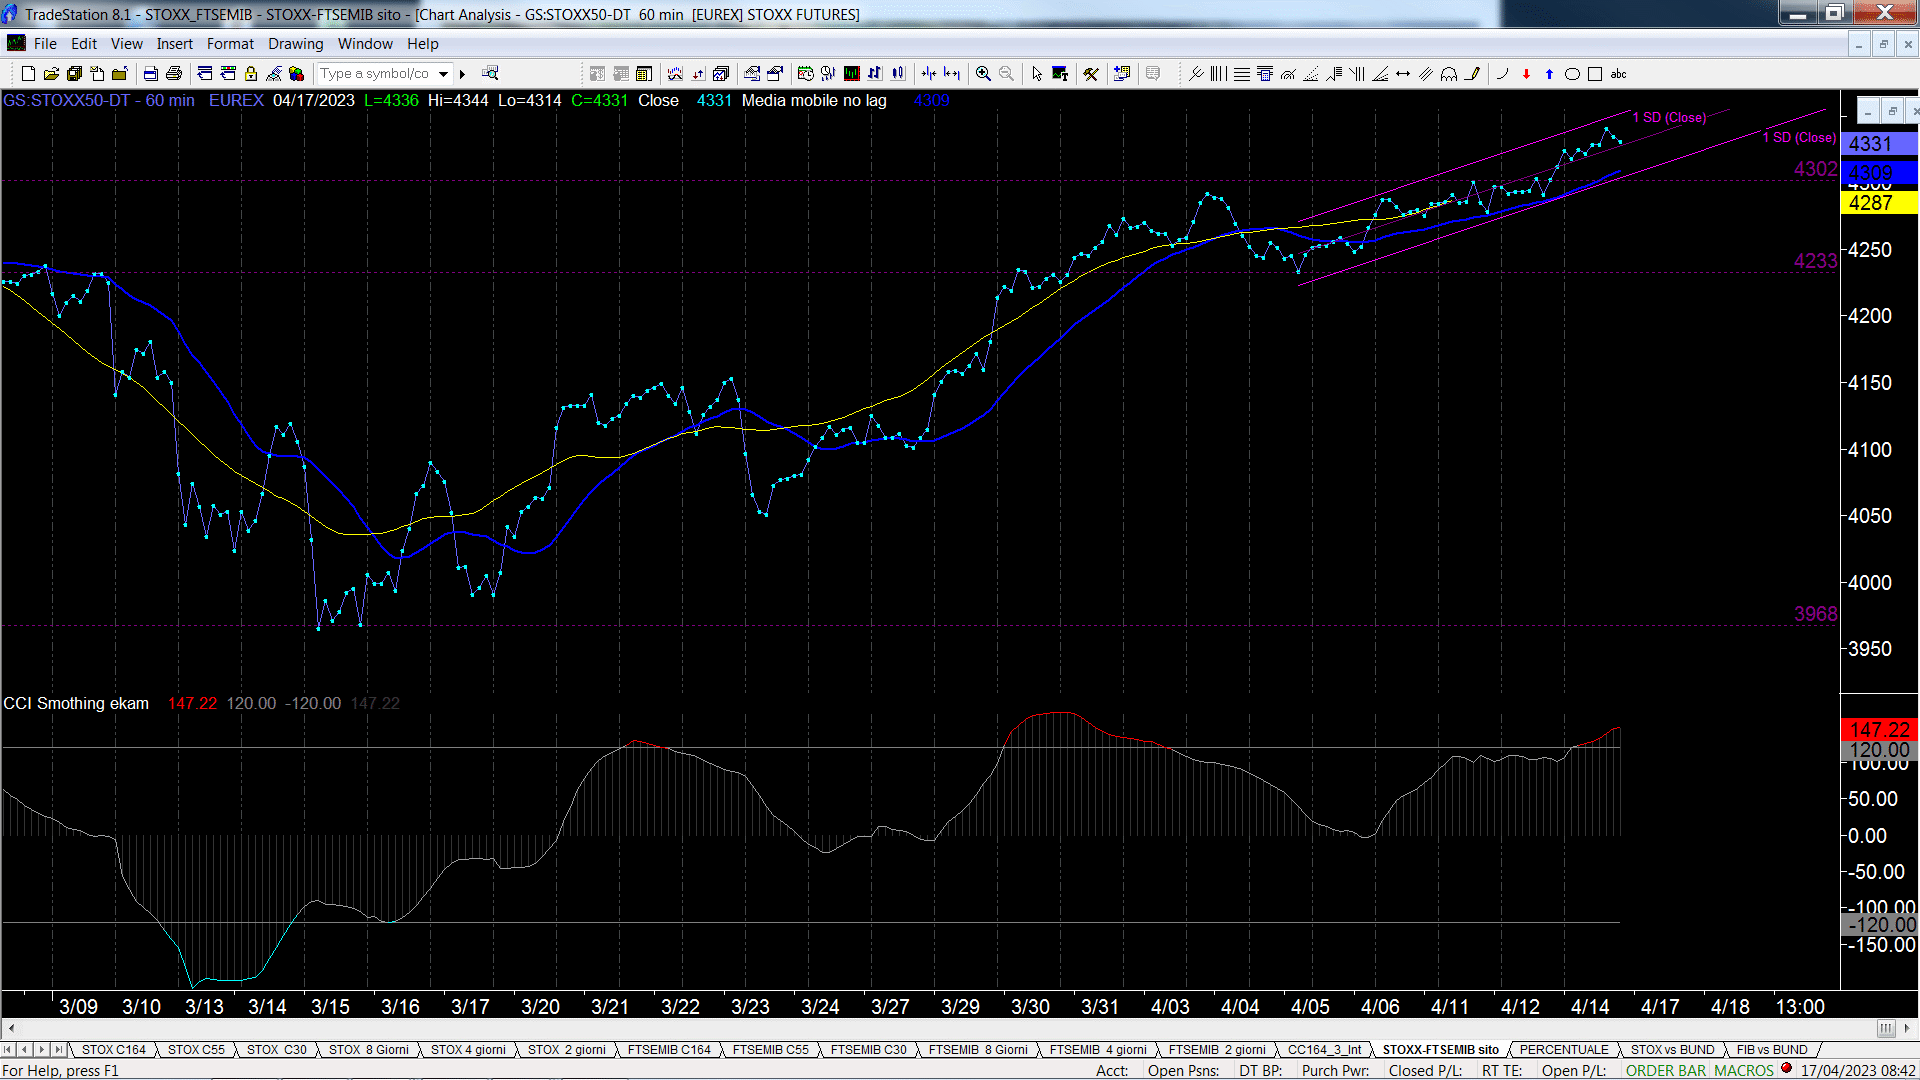Viewport: 1920px width, 1080px height.
Task: Open the Insert menu
Action: click(x=175, y=44)
